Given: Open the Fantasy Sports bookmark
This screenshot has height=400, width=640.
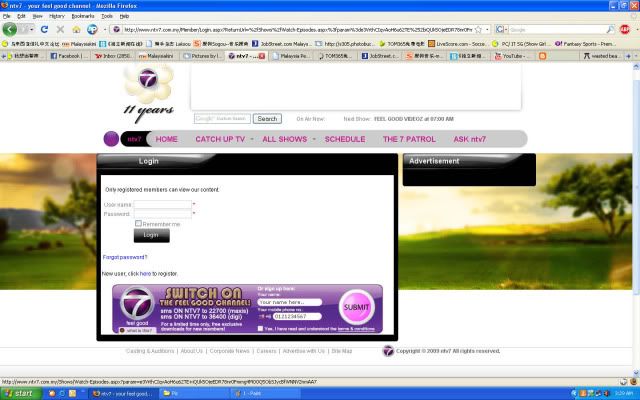Looking at the screenshot, I should tap(585, 43).
